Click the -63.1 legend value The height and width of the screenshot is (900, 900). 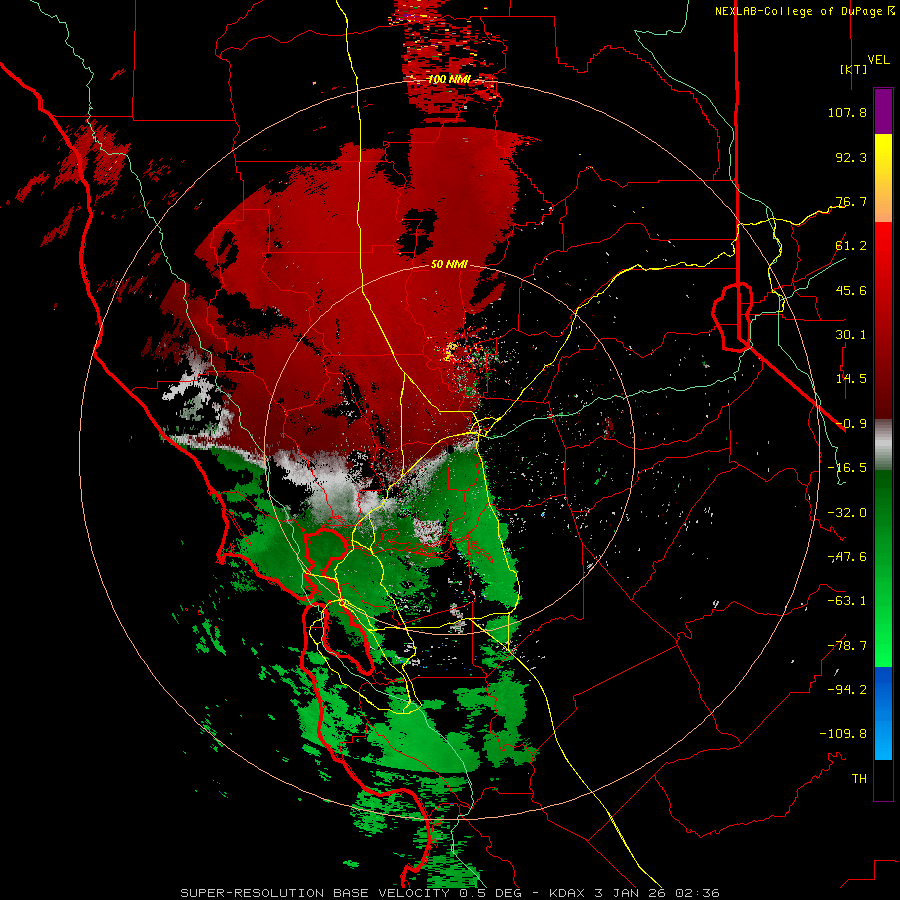point(847,601)
